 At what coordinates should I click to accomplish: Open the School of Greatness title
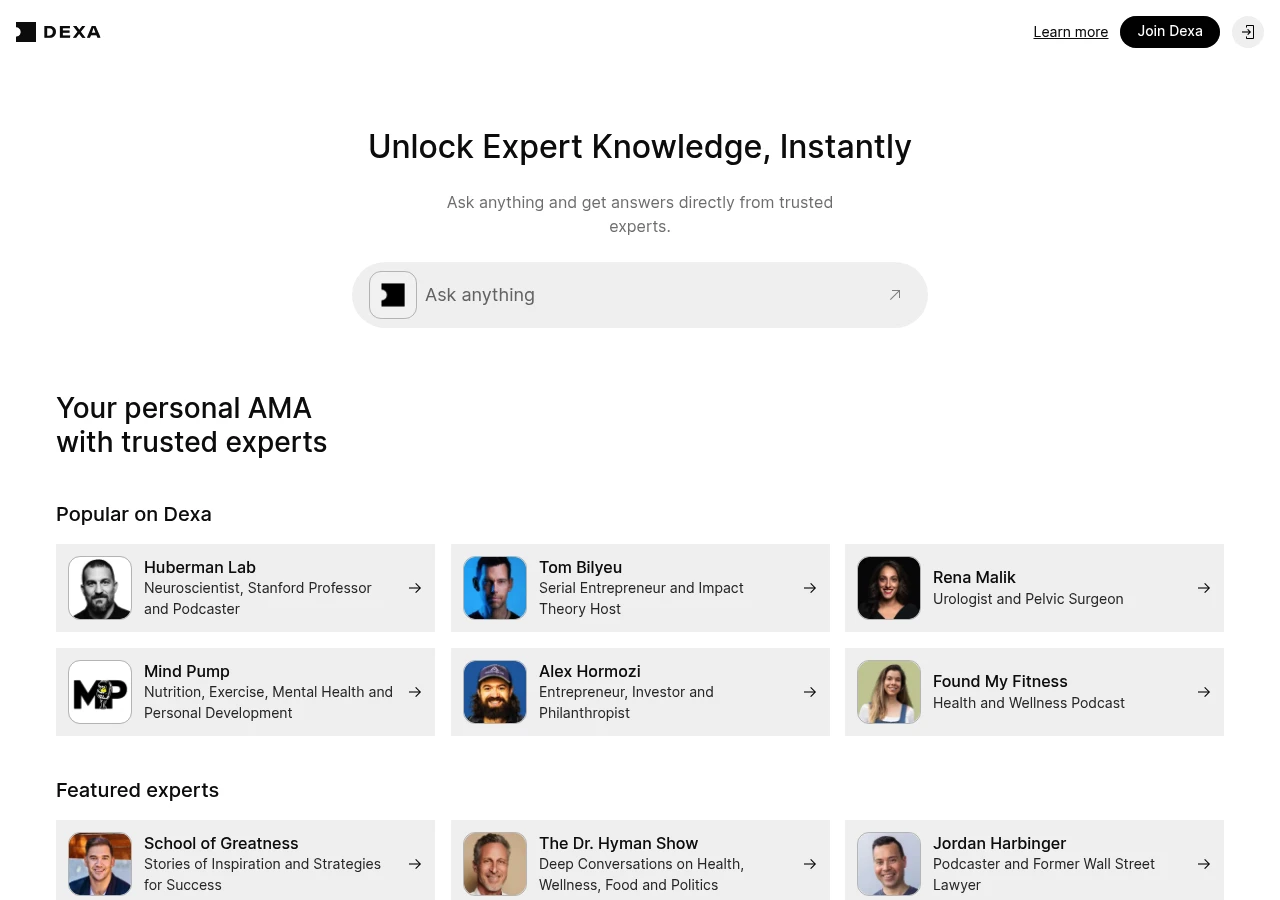(x=221, y=843)
